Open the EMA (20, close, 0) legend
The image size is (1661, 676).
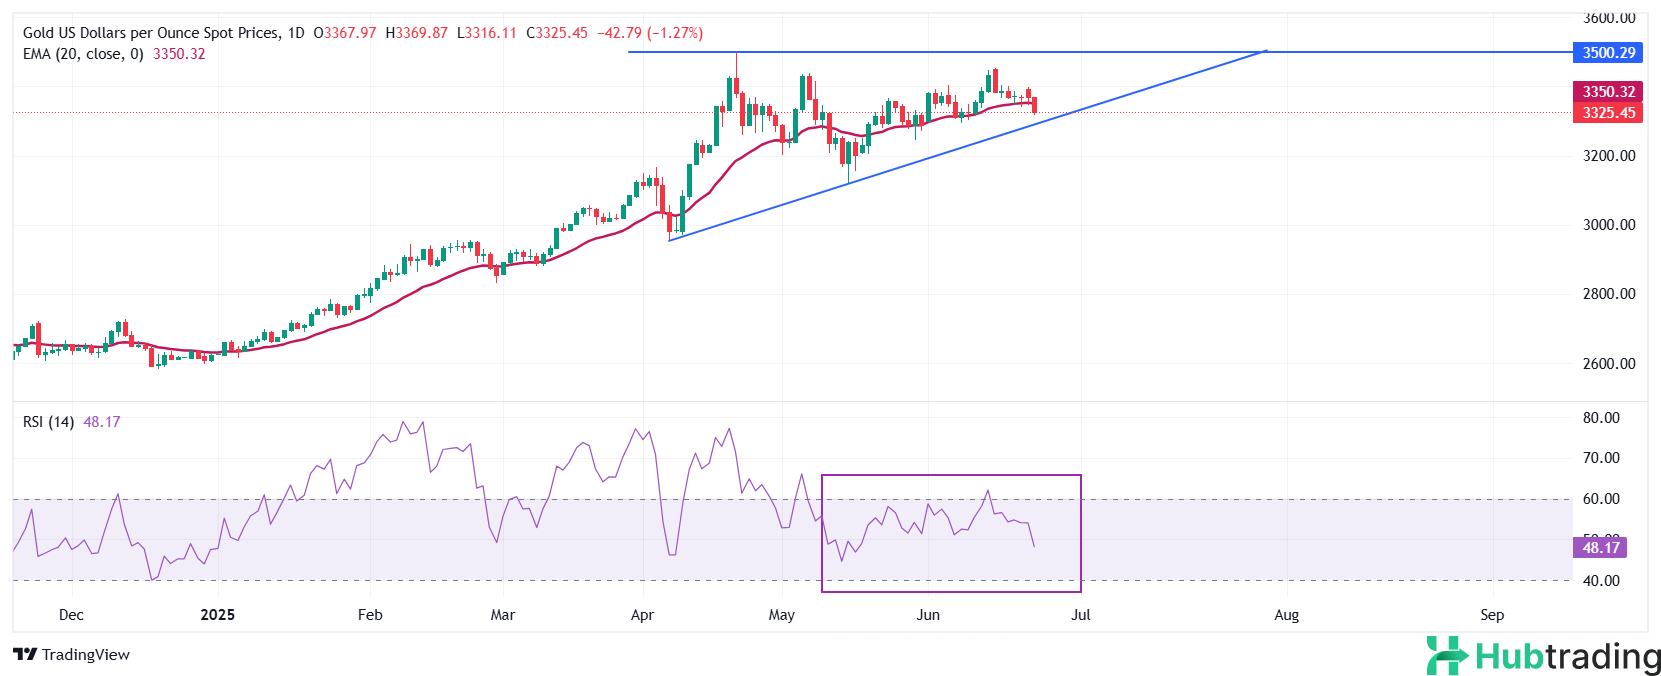(x=83, y=54)
